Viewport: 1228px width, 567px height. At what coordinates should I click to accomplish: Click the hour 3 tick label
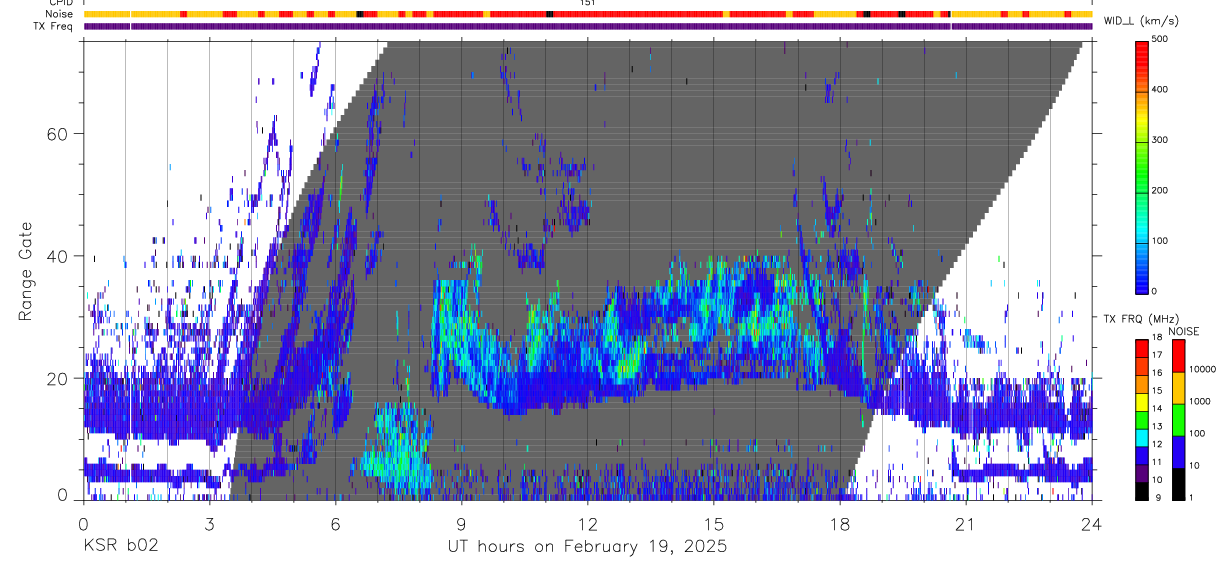[x=209, y=524]
